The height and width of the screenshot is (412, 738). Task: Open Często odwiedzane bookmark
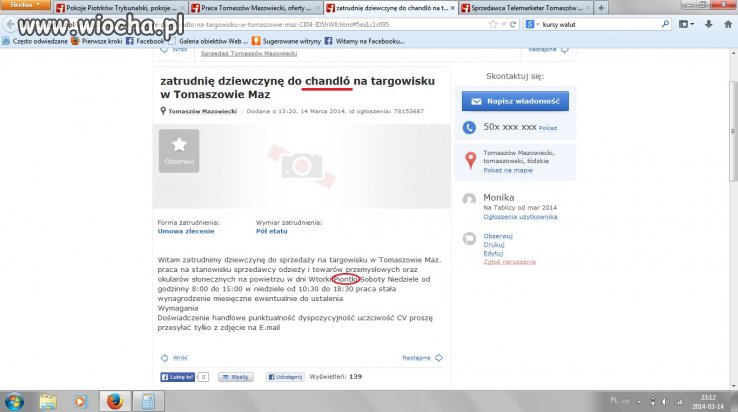[x=35, y=41]
